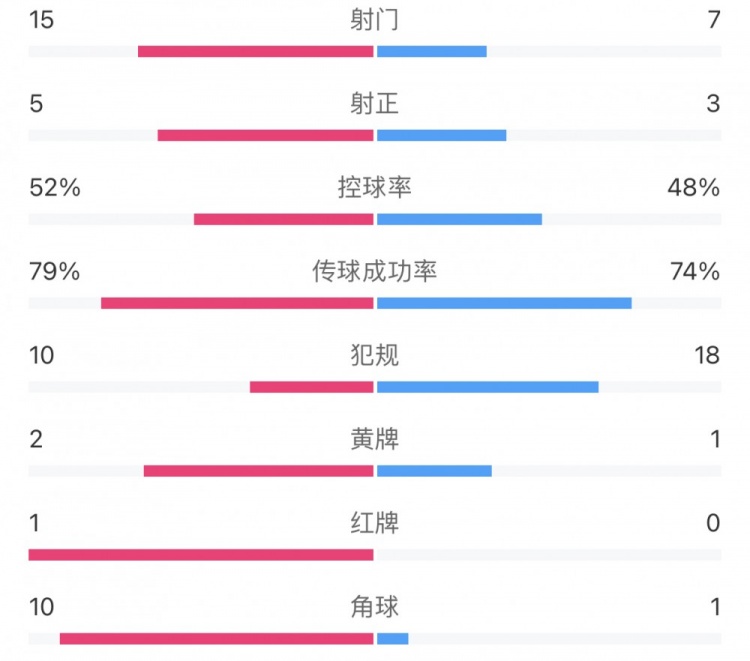Click the home value 15 for 射门
Viewport: 750px width, 661px height.
41,19
